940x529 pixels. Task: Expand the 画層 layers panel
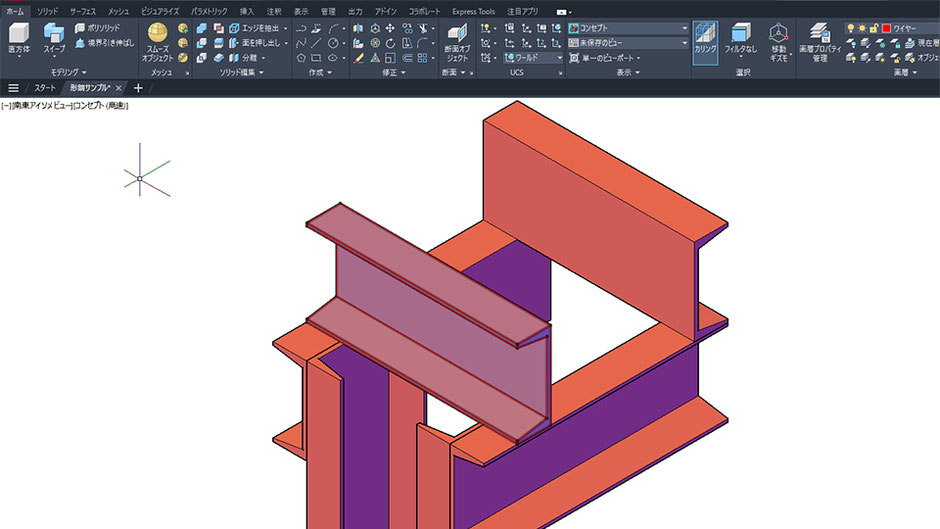[x=905, y=73]
